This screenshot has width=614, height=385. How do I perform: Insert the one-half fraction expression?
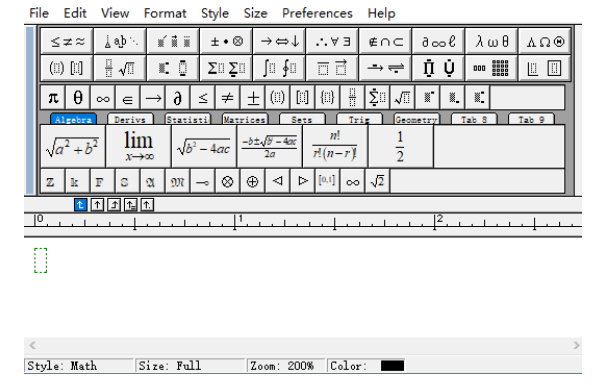[x=401, y=146]
